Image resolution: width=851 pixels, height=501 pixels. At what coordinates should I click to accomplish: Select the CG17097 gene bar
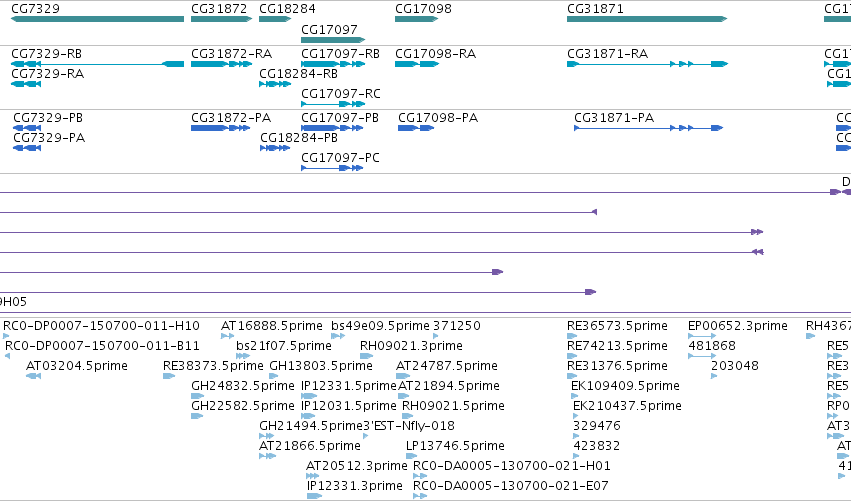coord(333,40)
